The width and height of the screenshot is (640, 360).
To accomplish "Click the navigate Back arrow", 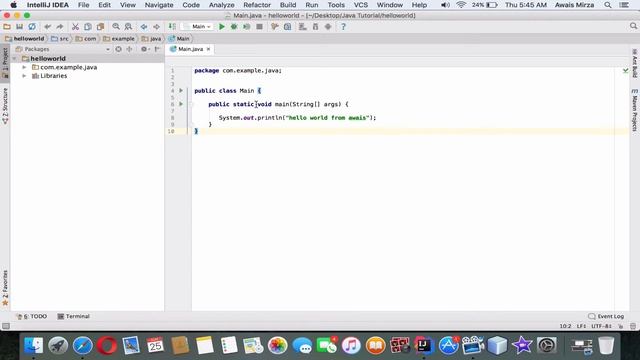I will click(144, 27).
